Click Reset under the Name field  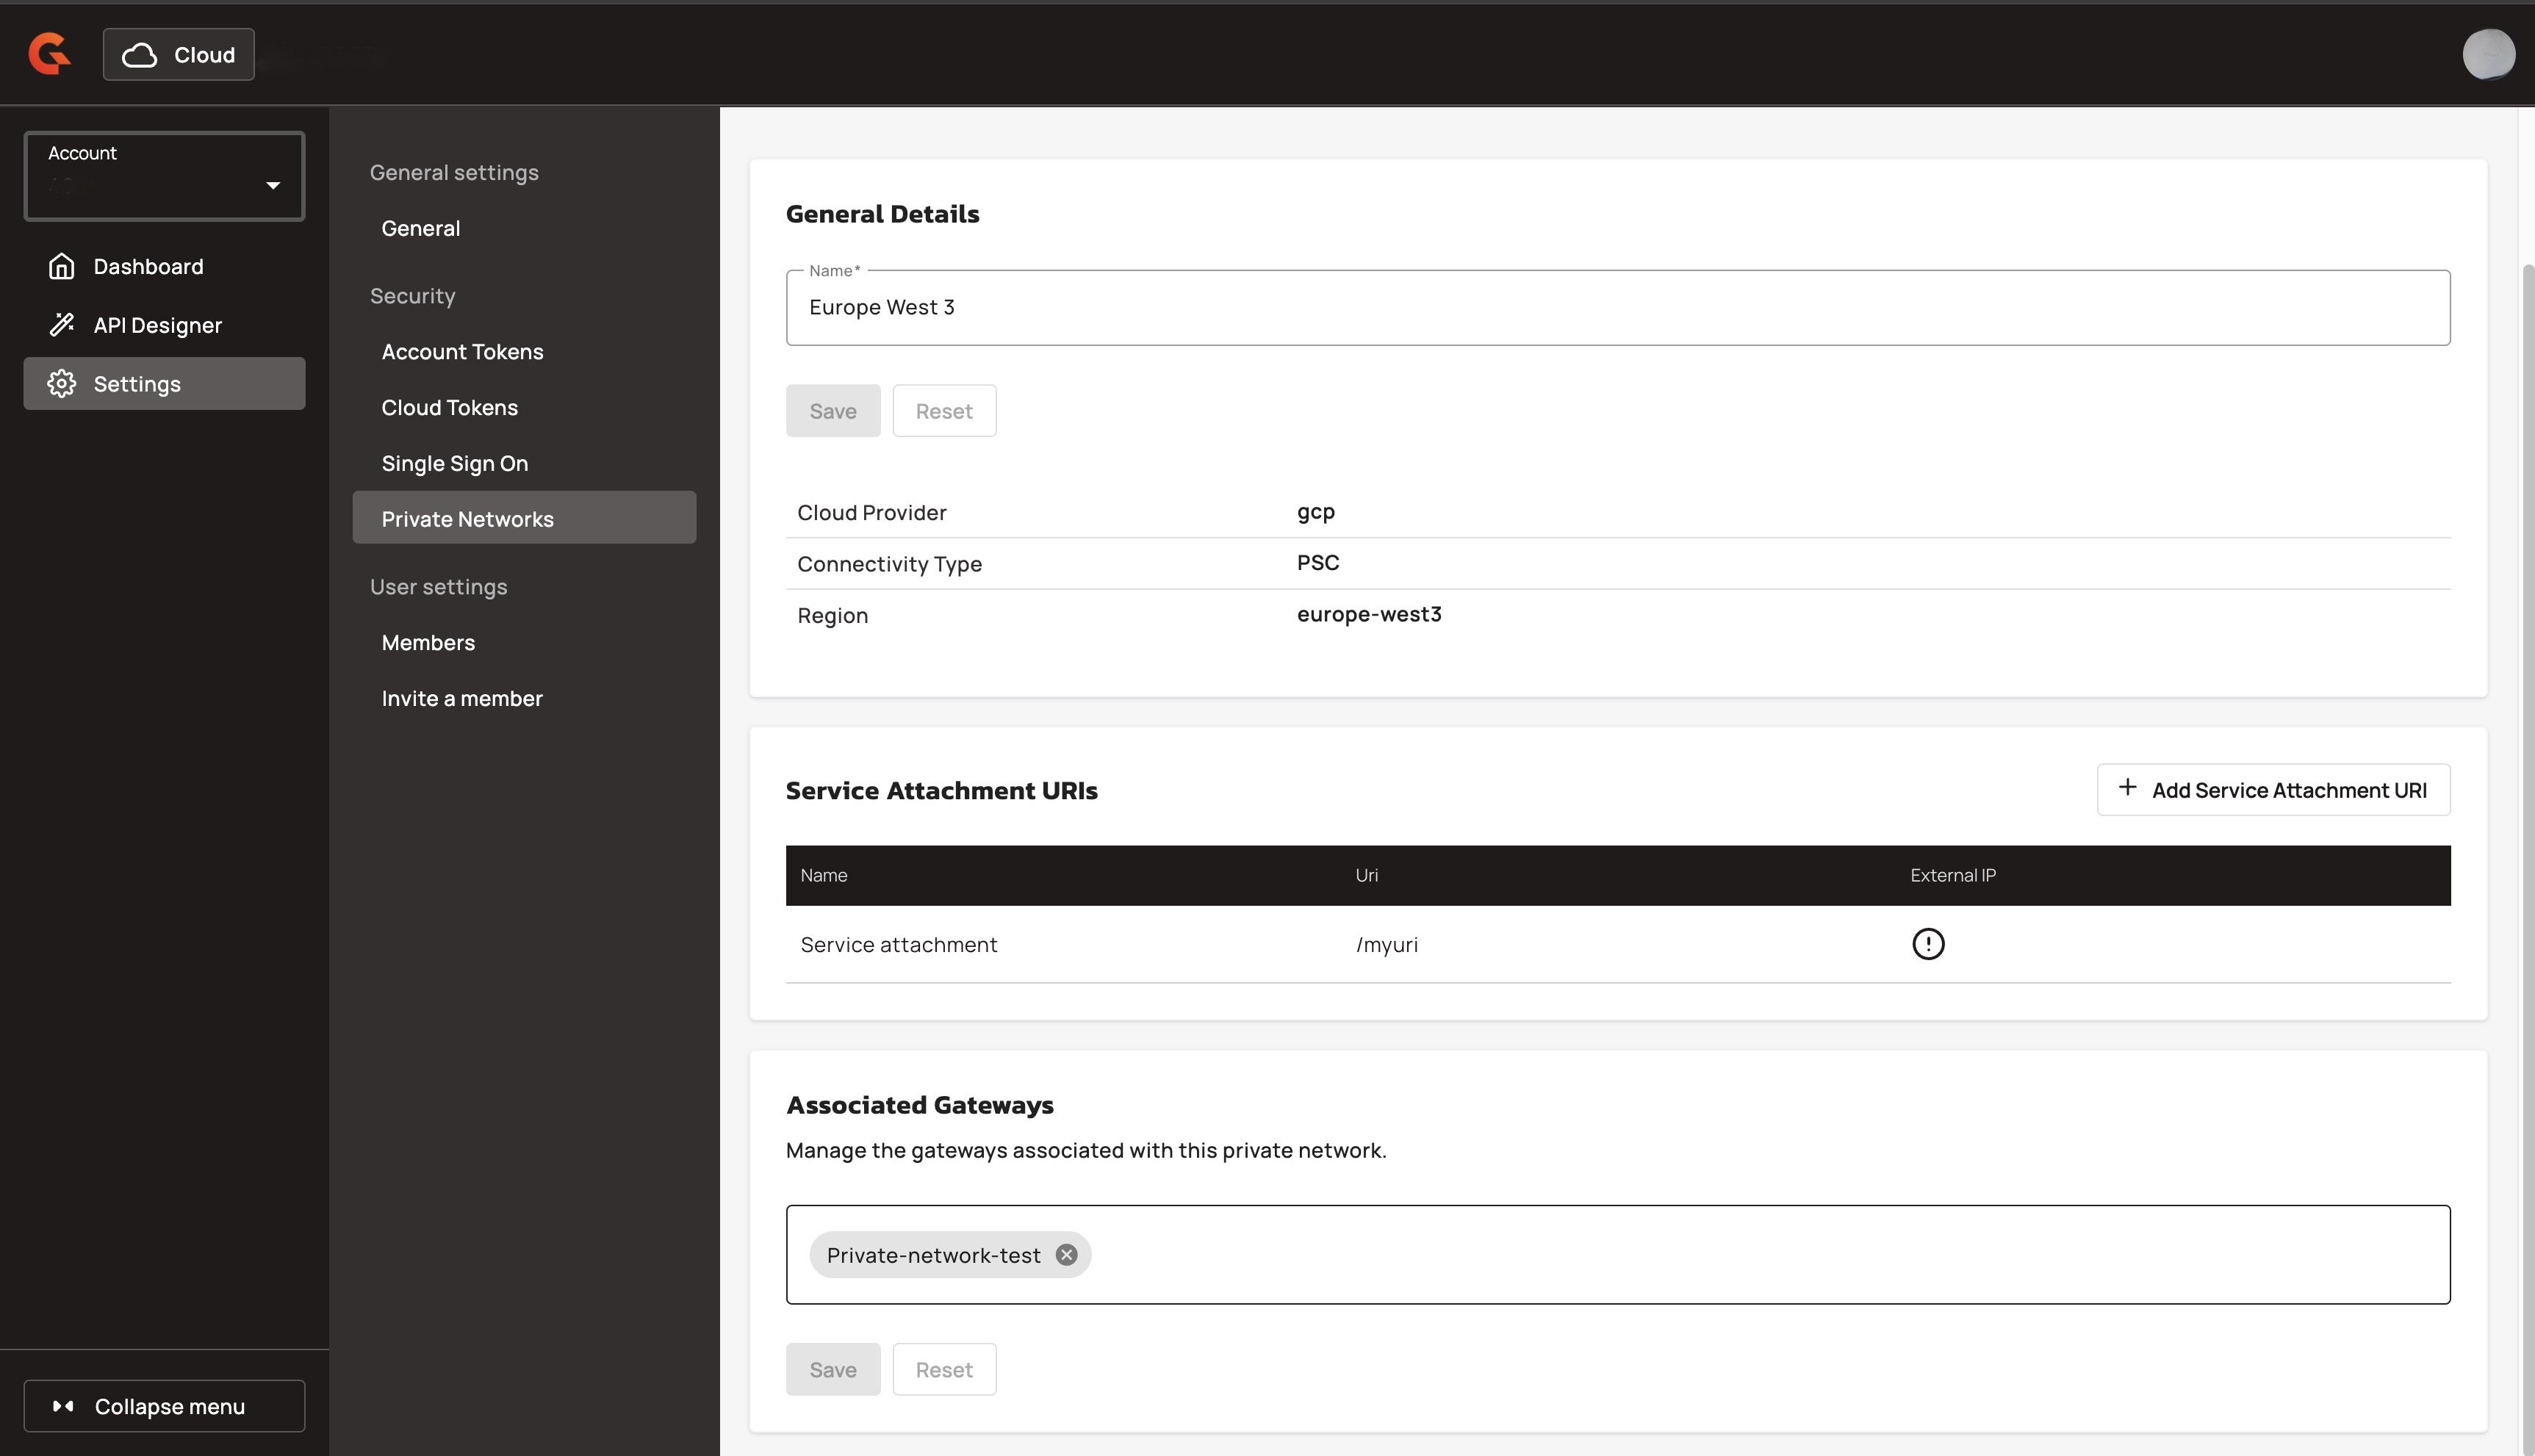(x=943, y=411)
